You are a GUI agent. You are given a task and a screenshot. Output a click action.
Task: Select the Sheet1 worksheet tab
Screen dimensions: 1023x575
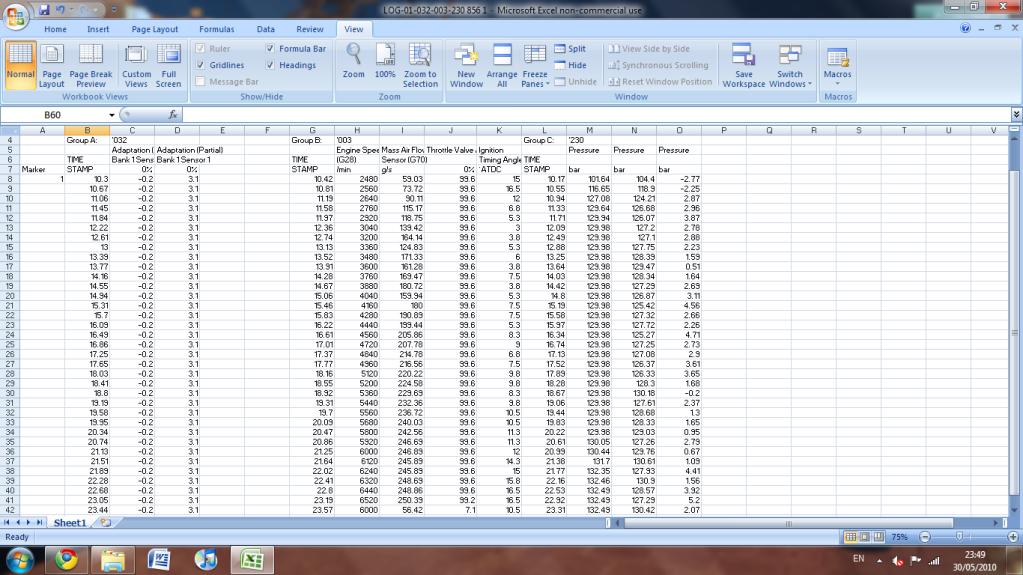coord(70,523)
